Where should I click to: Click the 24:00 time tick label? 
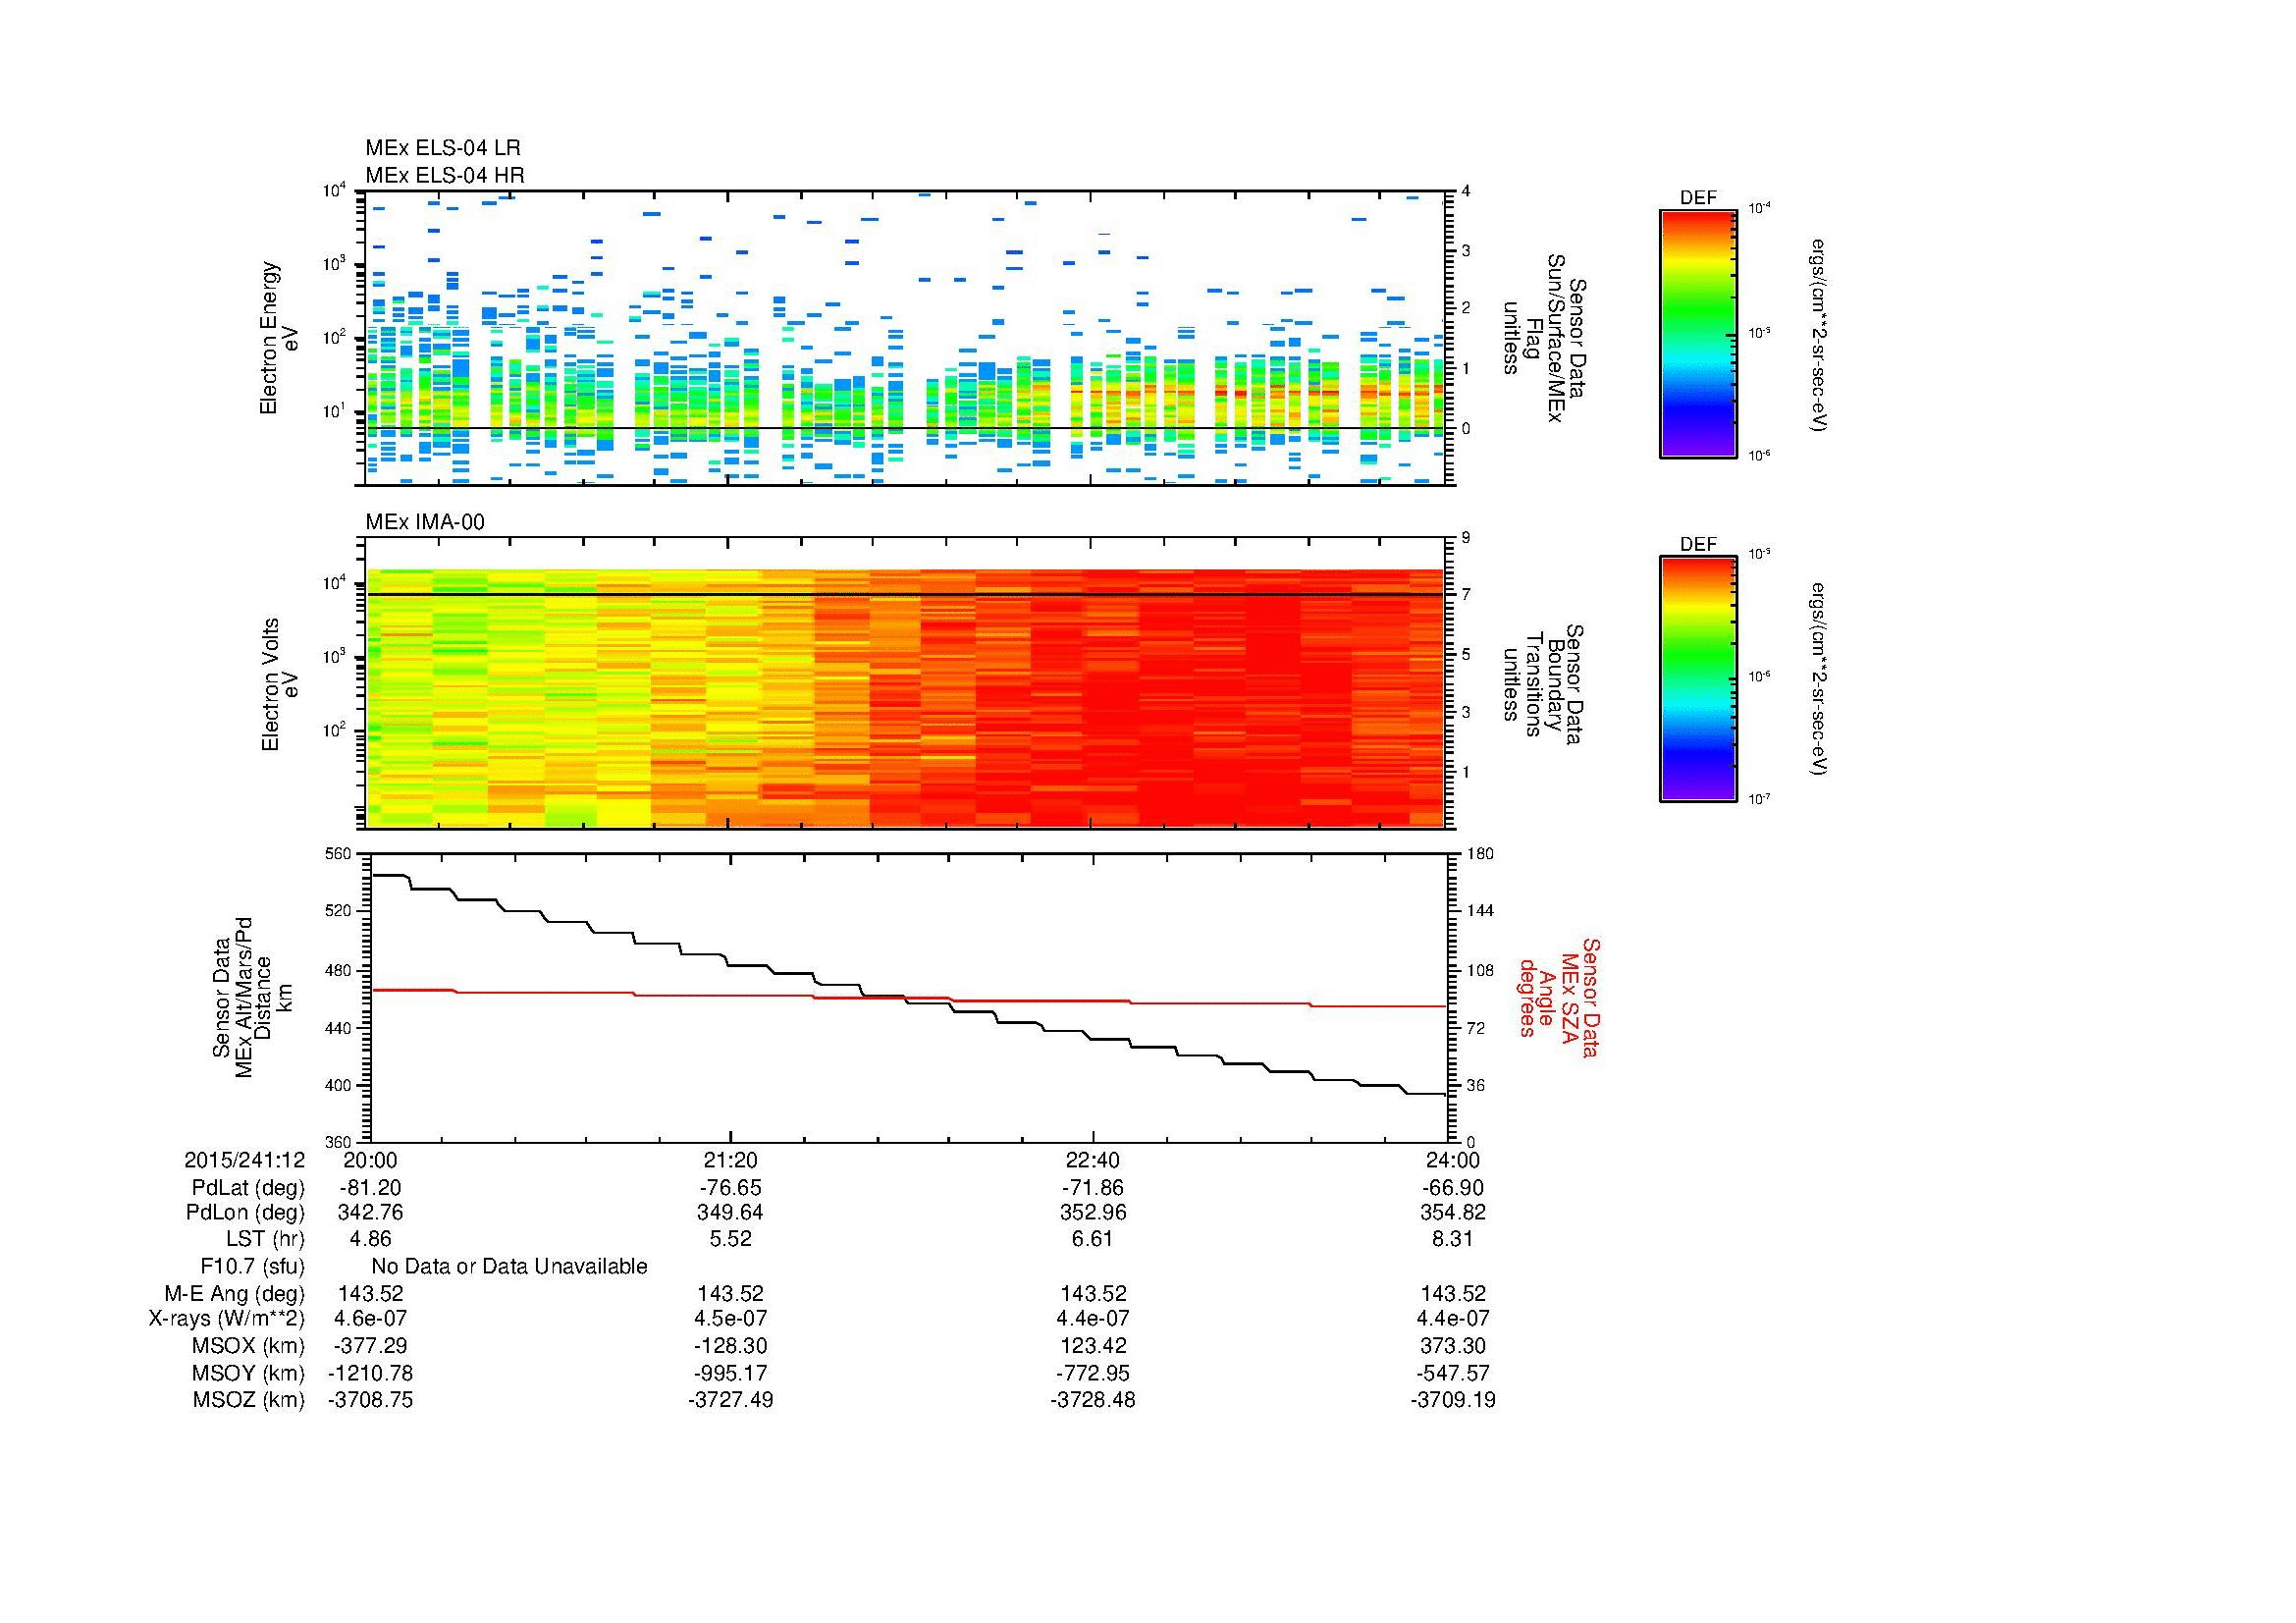[x=1453, y=1160]
